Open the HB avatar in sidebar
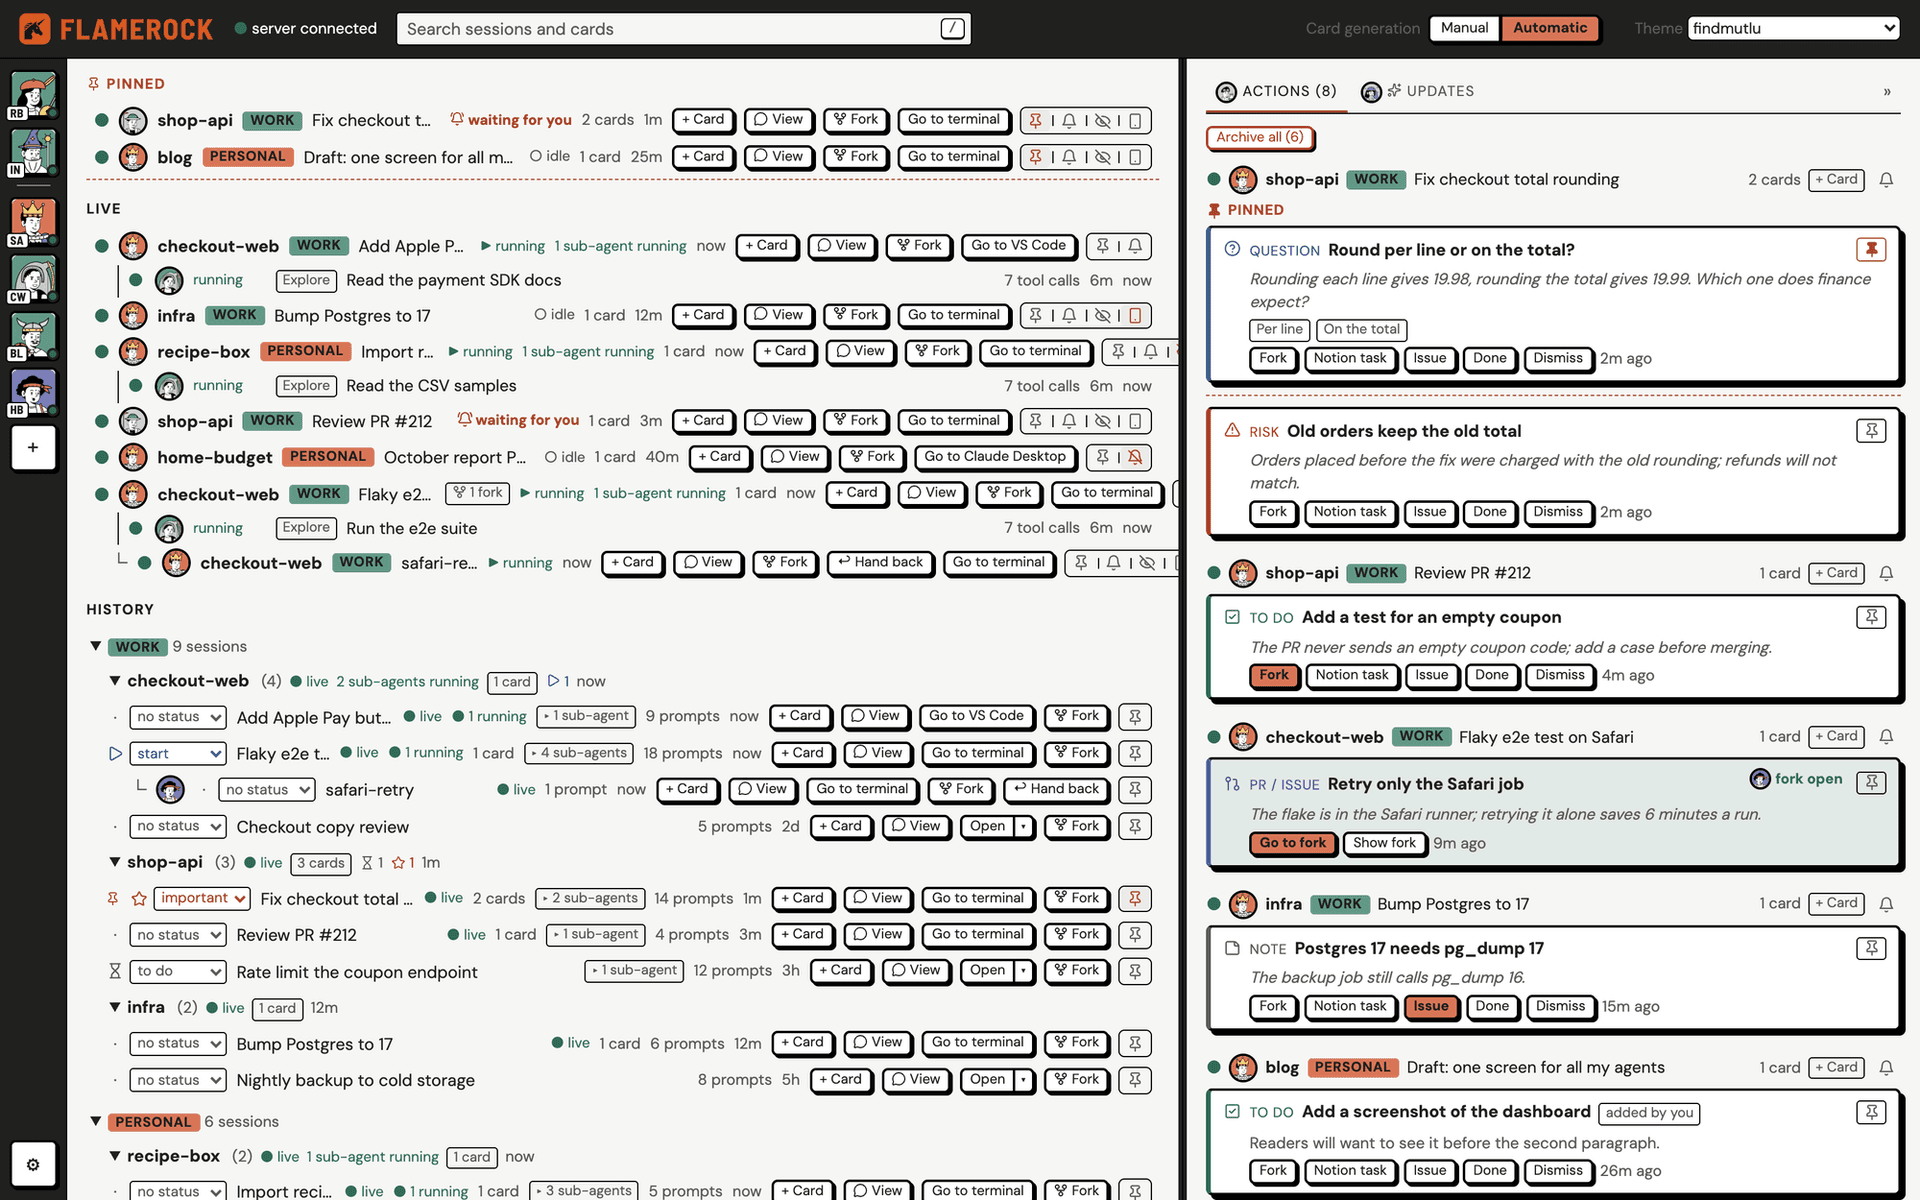 point(33,393)
